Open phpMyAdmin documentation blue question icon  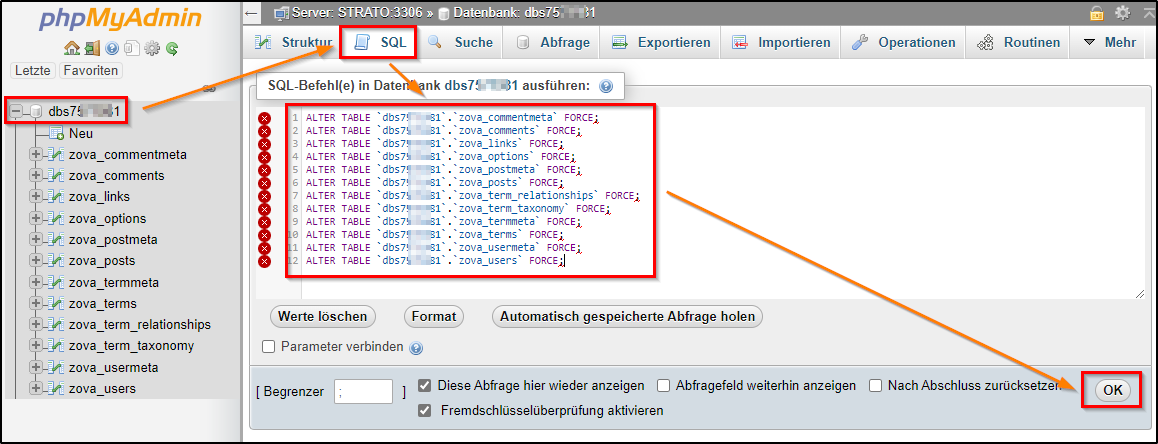click(112, 49)
